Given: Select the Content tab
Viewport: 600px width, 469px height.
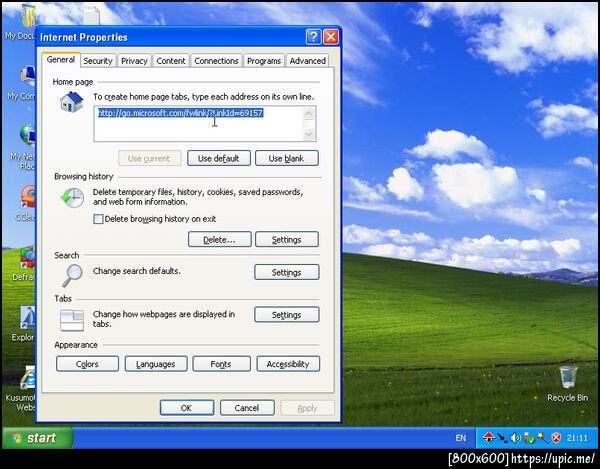Looking at the screenshot, I should (x=171, y=61).
